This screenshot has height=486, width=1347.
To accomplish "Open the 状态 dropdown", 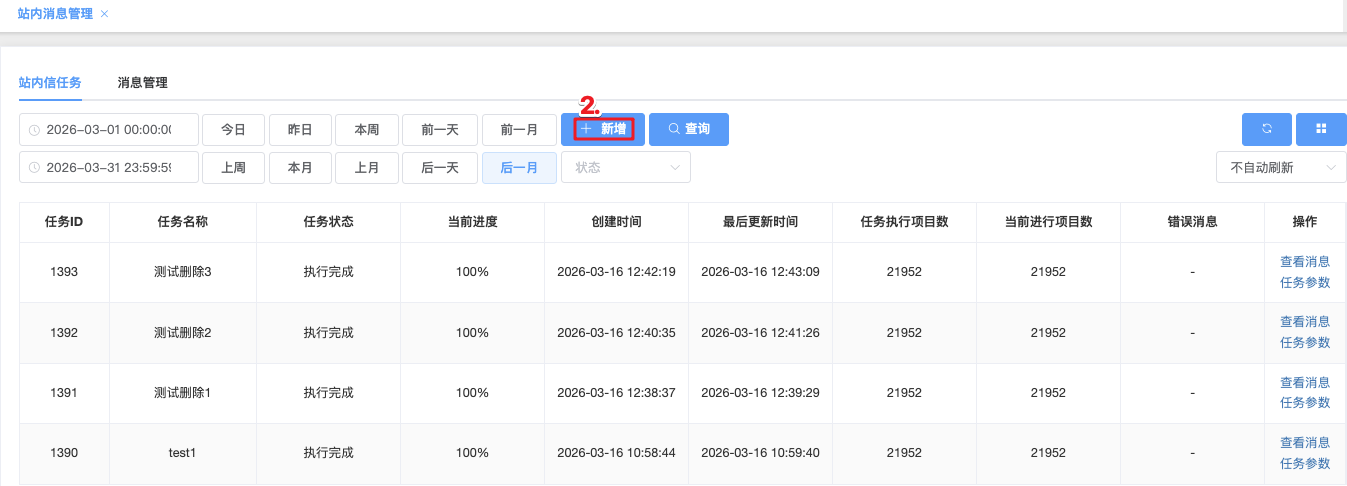I will [x=626, y=168].
